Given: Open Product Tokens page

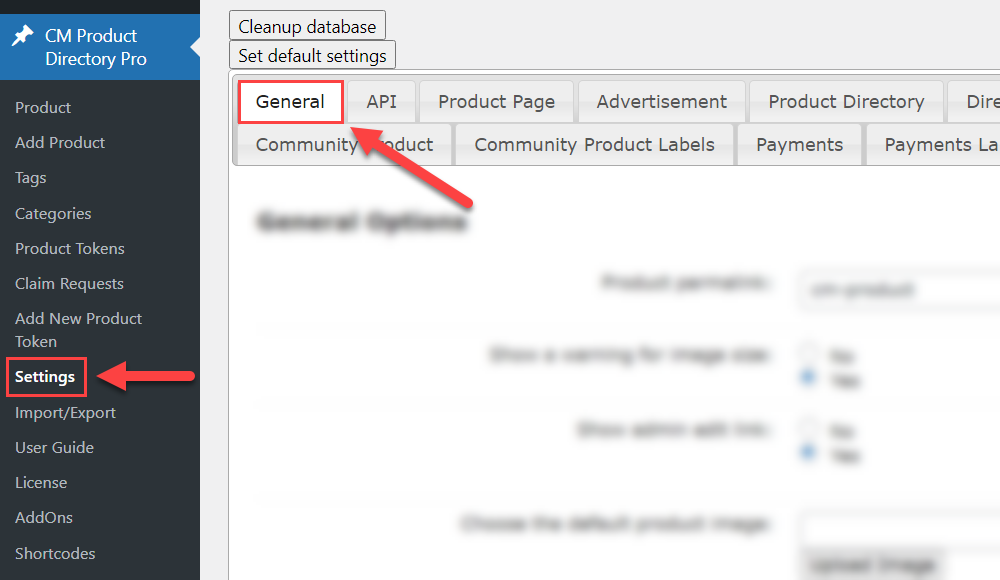Looking at the screenshot, I should (70, 249).
